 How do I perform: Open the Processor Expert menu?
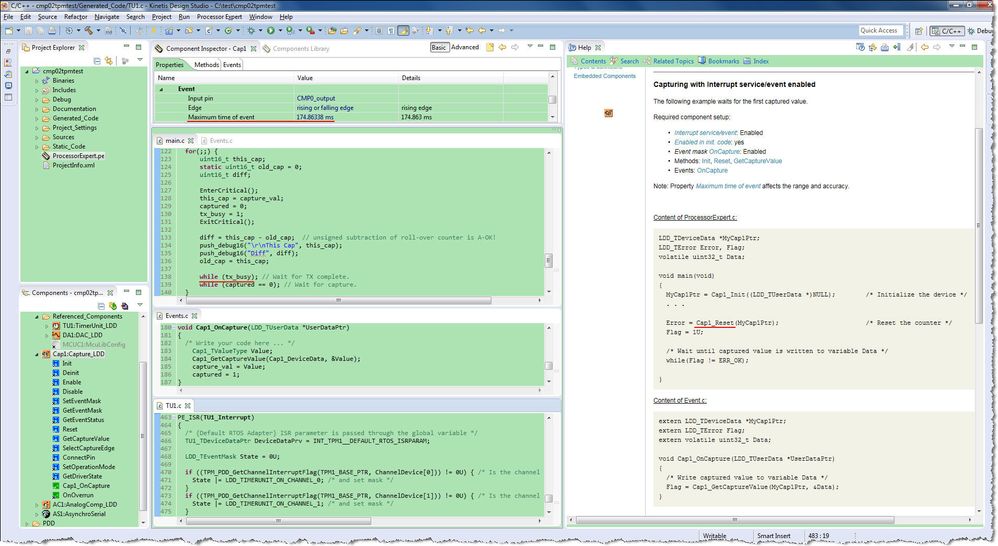(219, 17)
